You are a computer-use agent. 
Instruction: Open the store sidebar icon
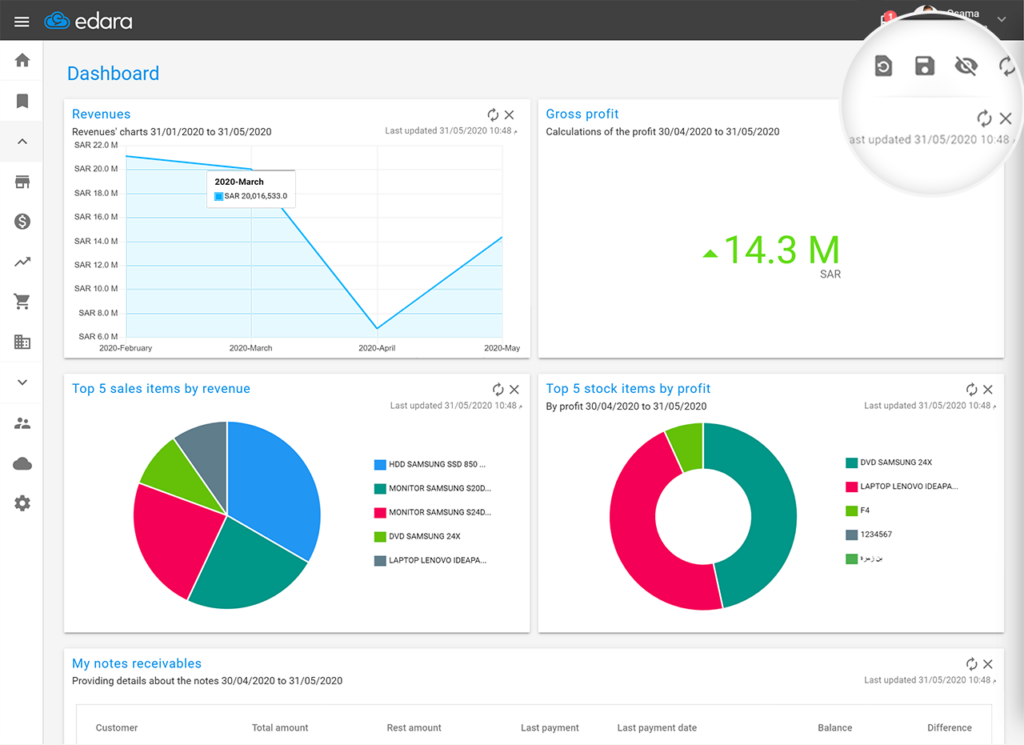click(x=22, y=182)
